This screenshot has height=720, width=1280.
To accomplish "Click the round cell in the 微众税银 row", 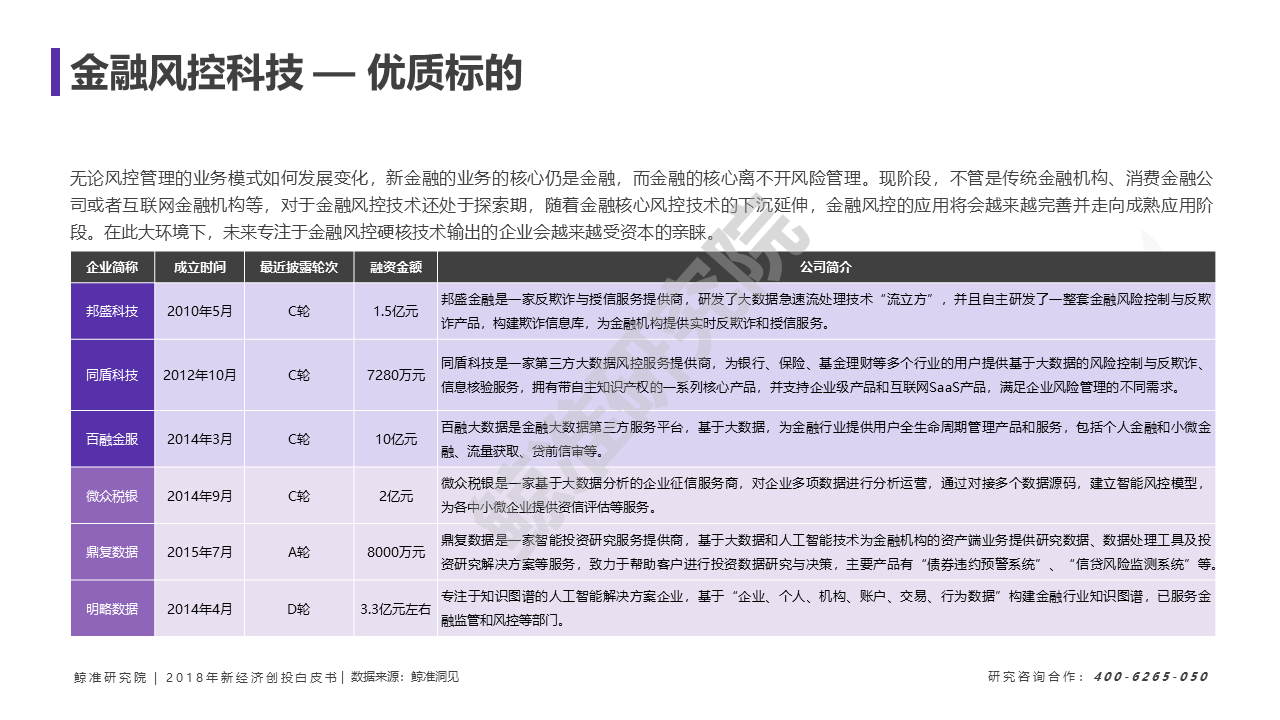I will [299, 495].
